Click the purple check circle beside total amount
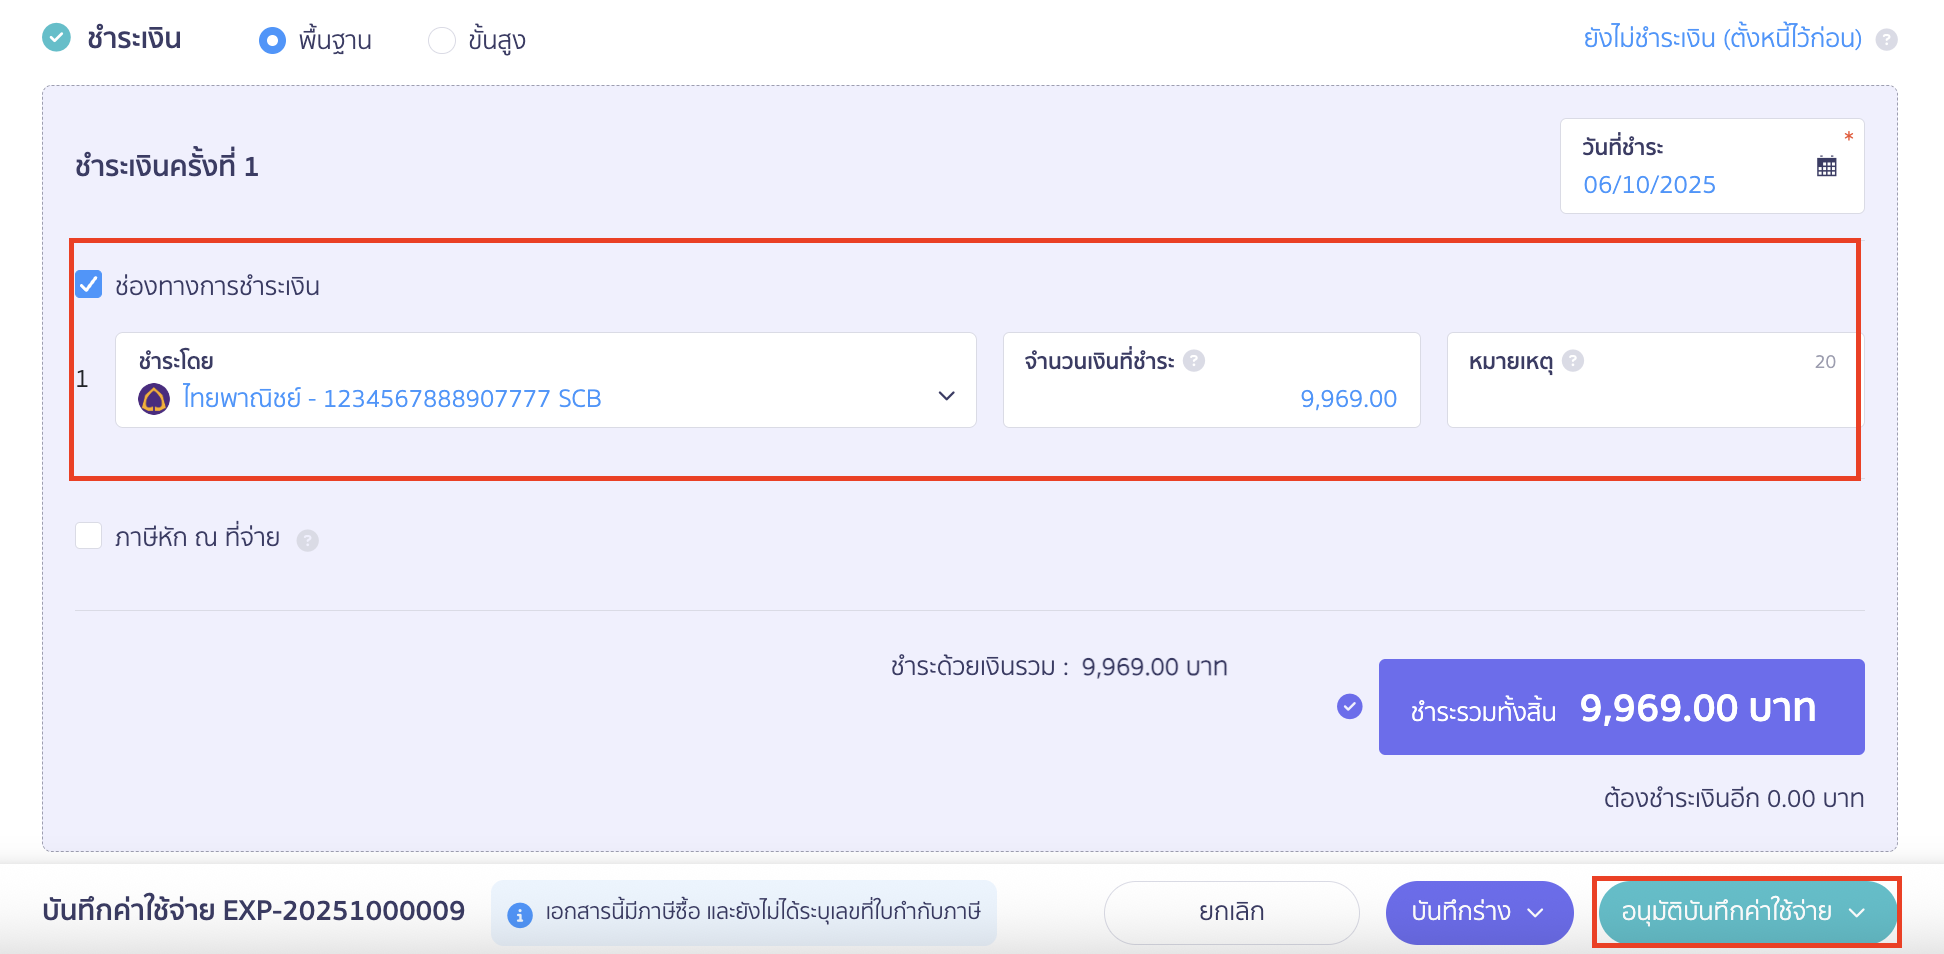This screenshot has width=1944, height=954. (1350, 707)
